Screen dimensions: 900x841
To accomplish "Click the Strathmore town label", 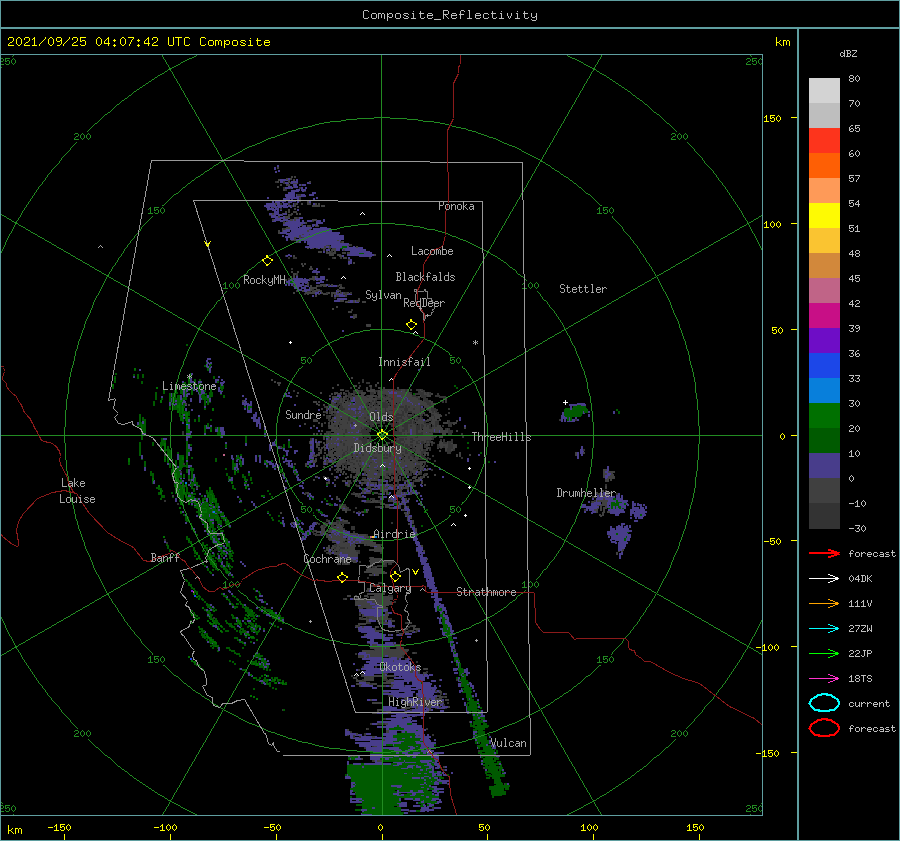I will pyautogui.click(x=486, y=592).
